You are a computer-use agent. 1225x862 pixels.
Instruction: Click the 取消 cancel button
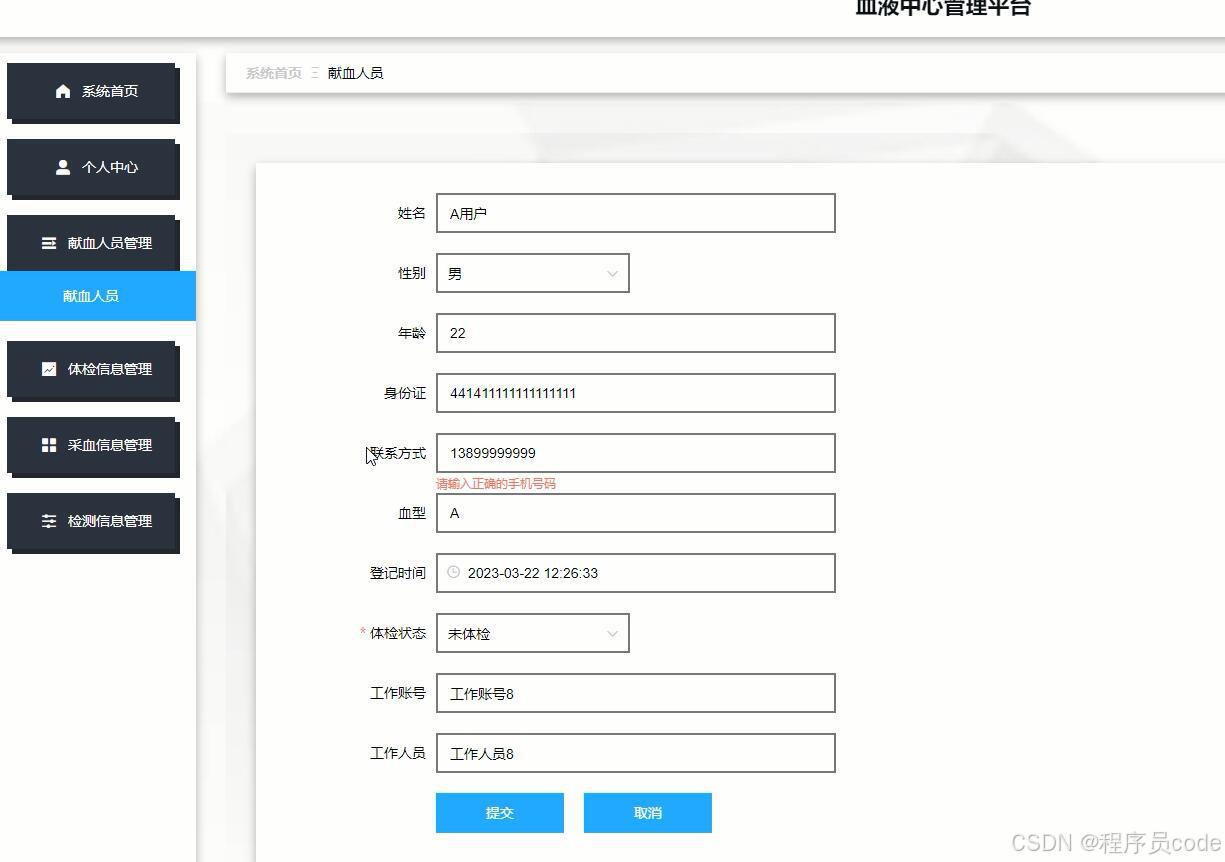click(x=647, y=812)
